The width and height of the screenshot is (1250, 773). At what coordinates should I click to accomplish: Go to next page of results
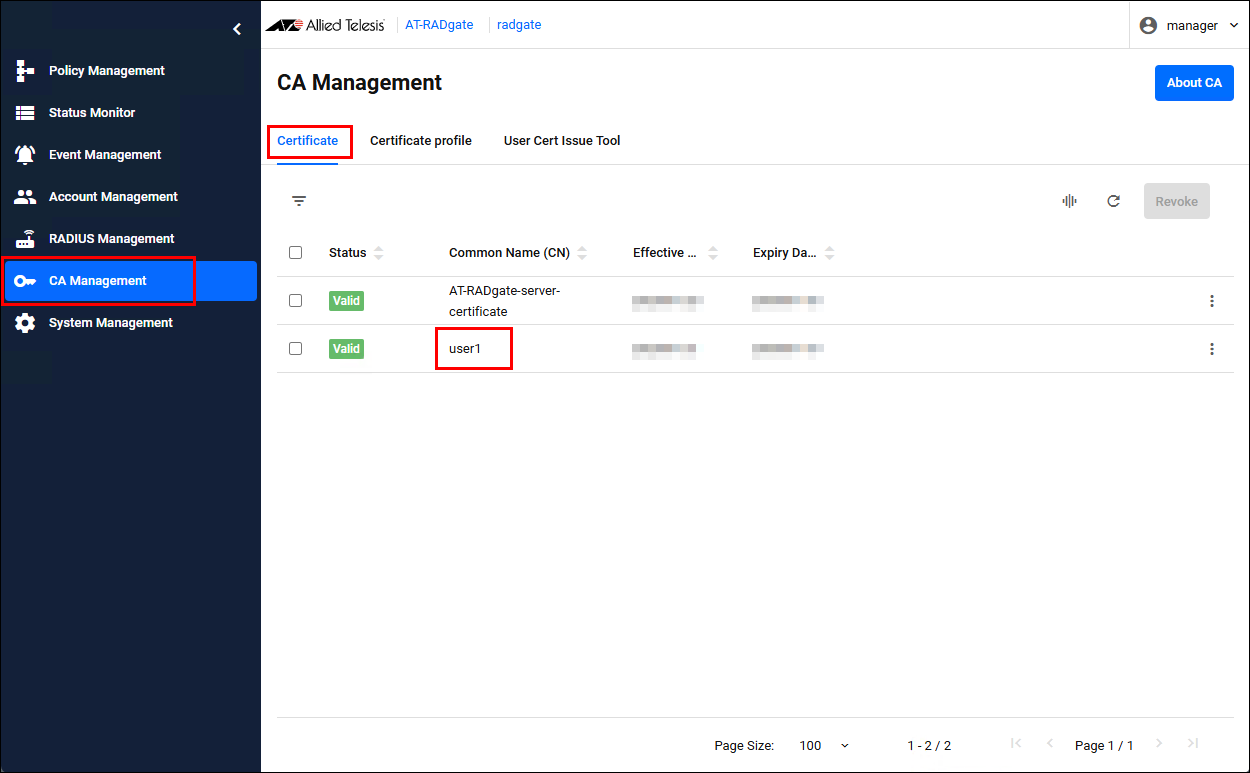(1159, 743)
